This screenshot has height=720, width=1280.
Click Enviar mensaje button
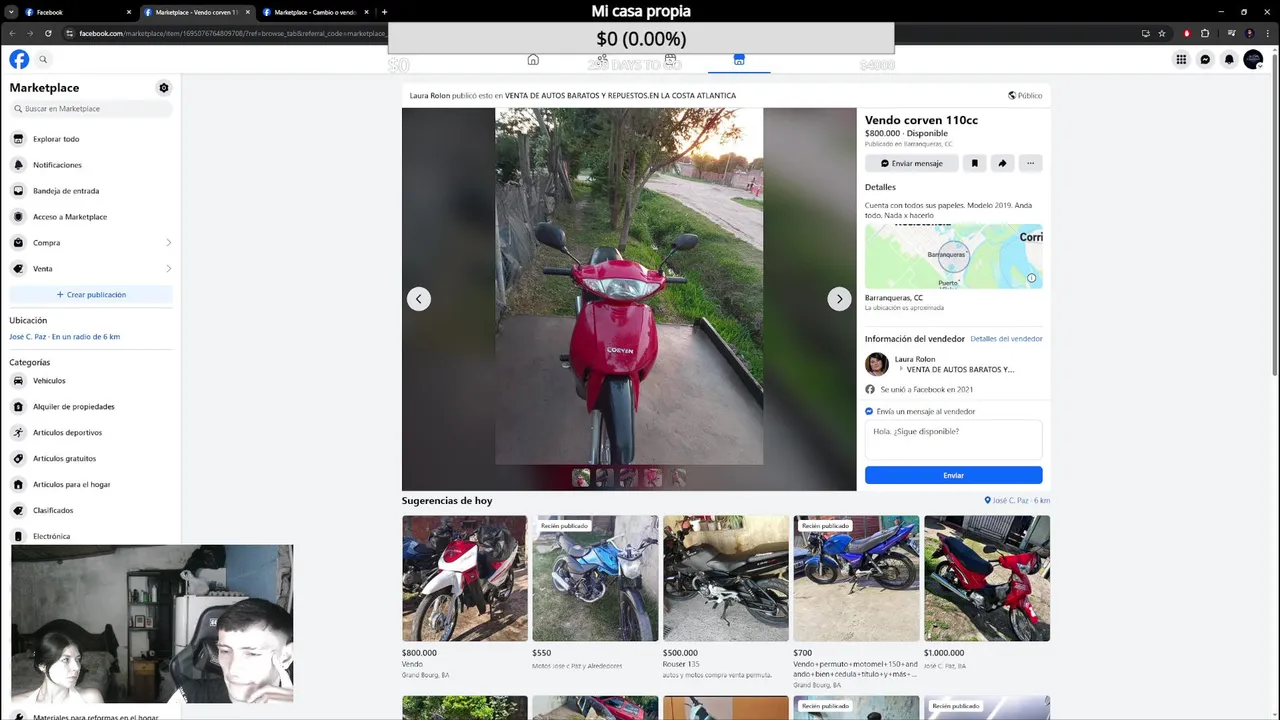pyautogui.click(x=912, y=163)
